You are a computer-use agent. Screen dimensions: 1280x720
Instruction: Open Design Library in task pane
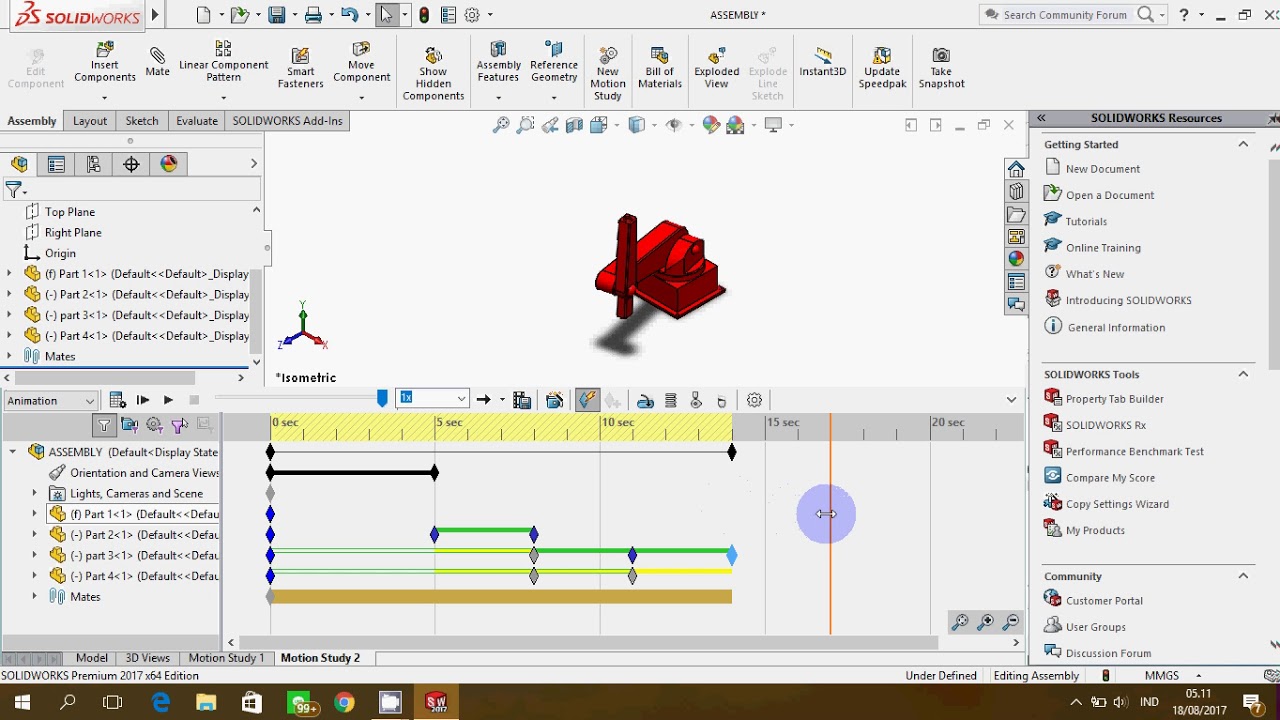coord(1016,192)
